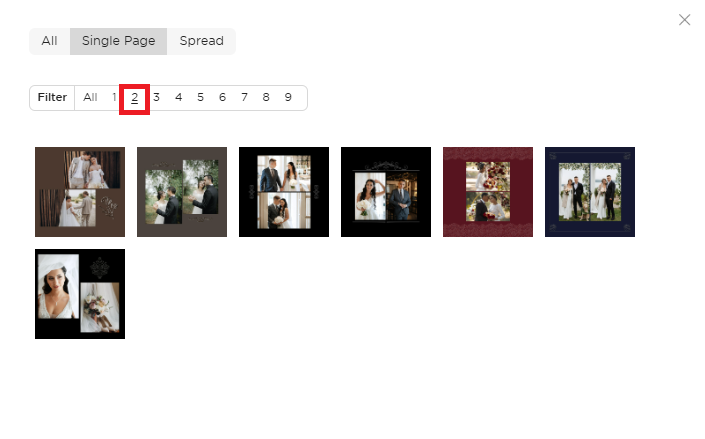Filter layouts by 2 photos

(134, 98)
